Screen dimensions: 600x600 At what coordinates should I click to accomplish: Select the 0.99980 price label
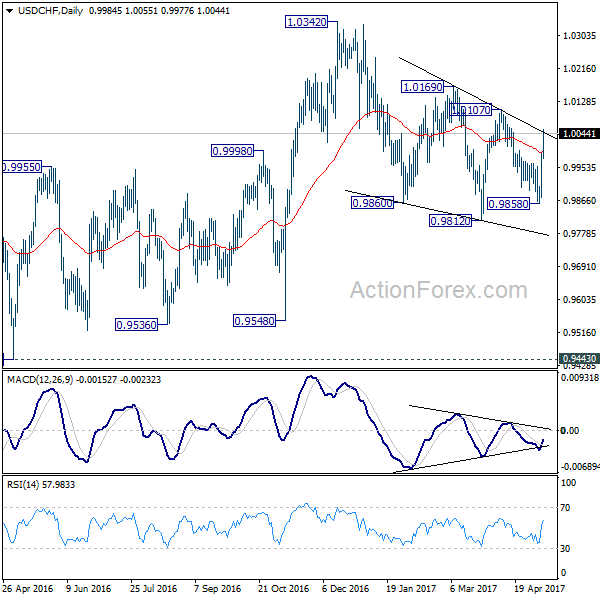pos(232,151)
